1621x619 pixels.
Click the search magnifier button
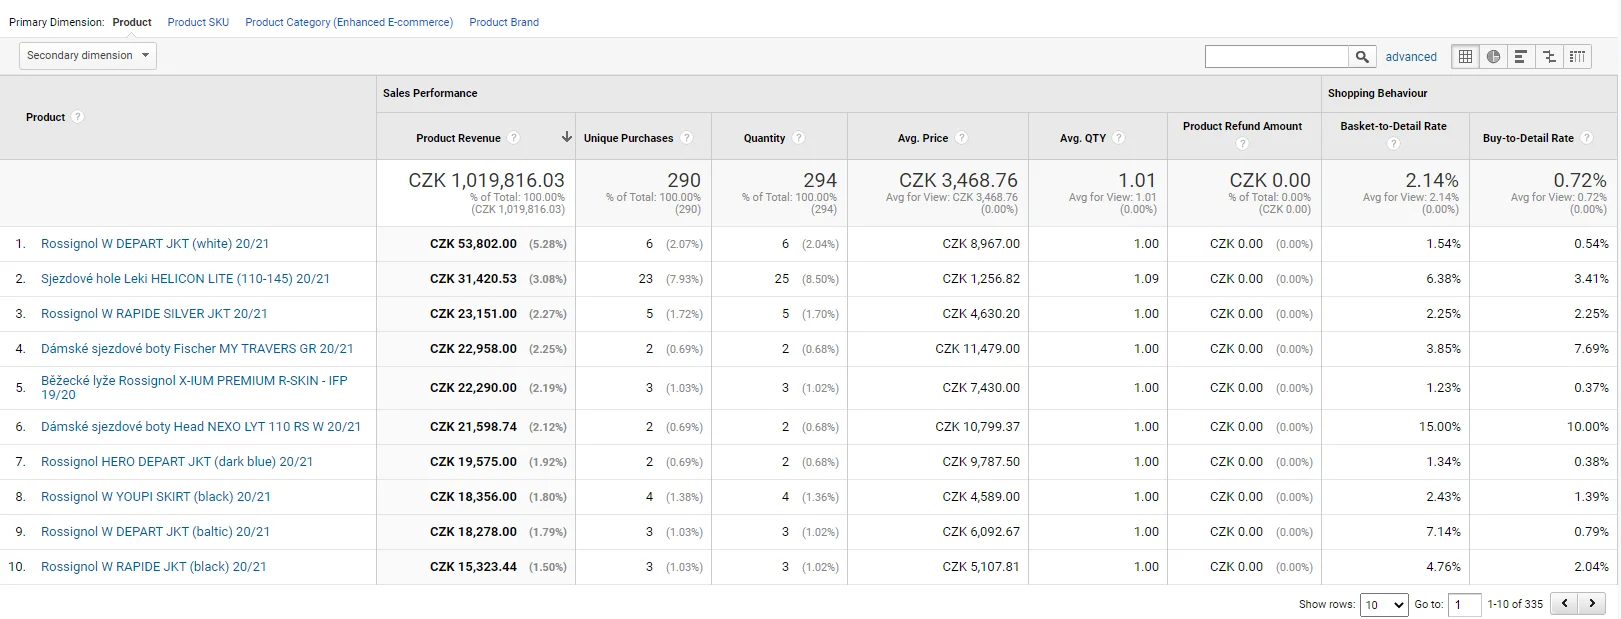pyautogui.click(x=1362, y=57)
